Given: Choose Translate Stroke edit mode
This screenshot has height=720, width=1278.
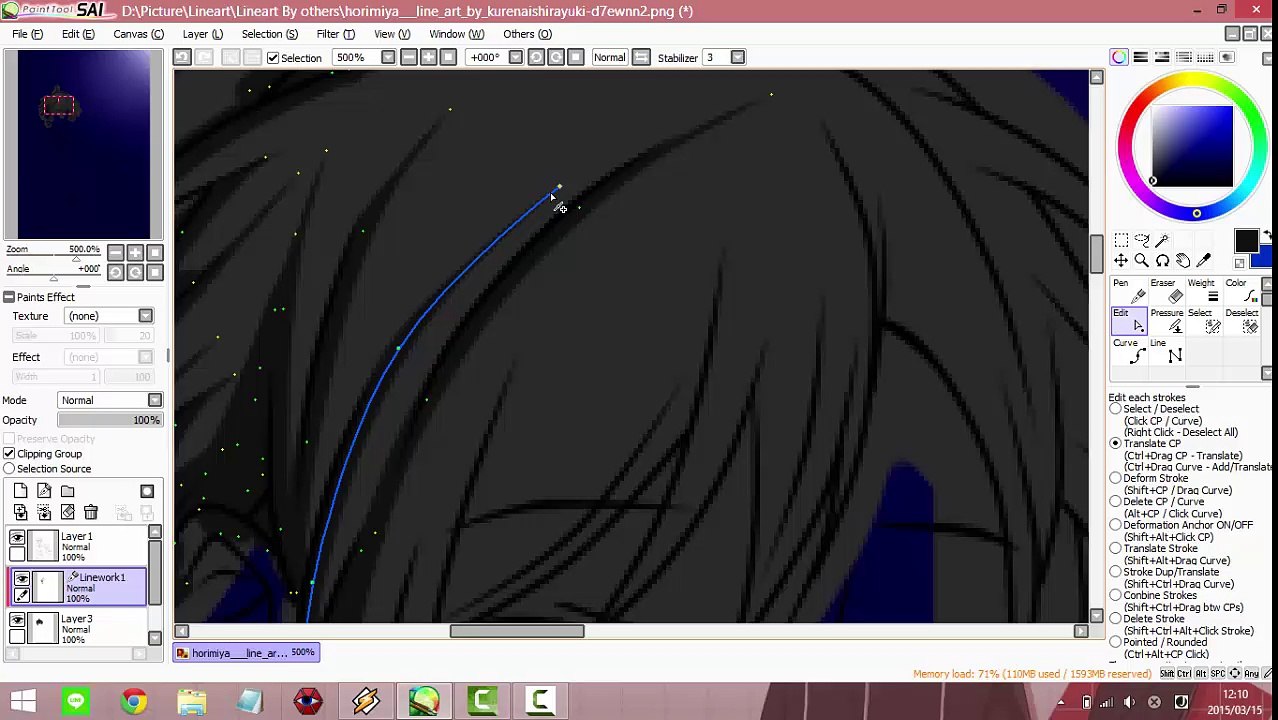Looking at the screenshot, I should (1115, 549).
